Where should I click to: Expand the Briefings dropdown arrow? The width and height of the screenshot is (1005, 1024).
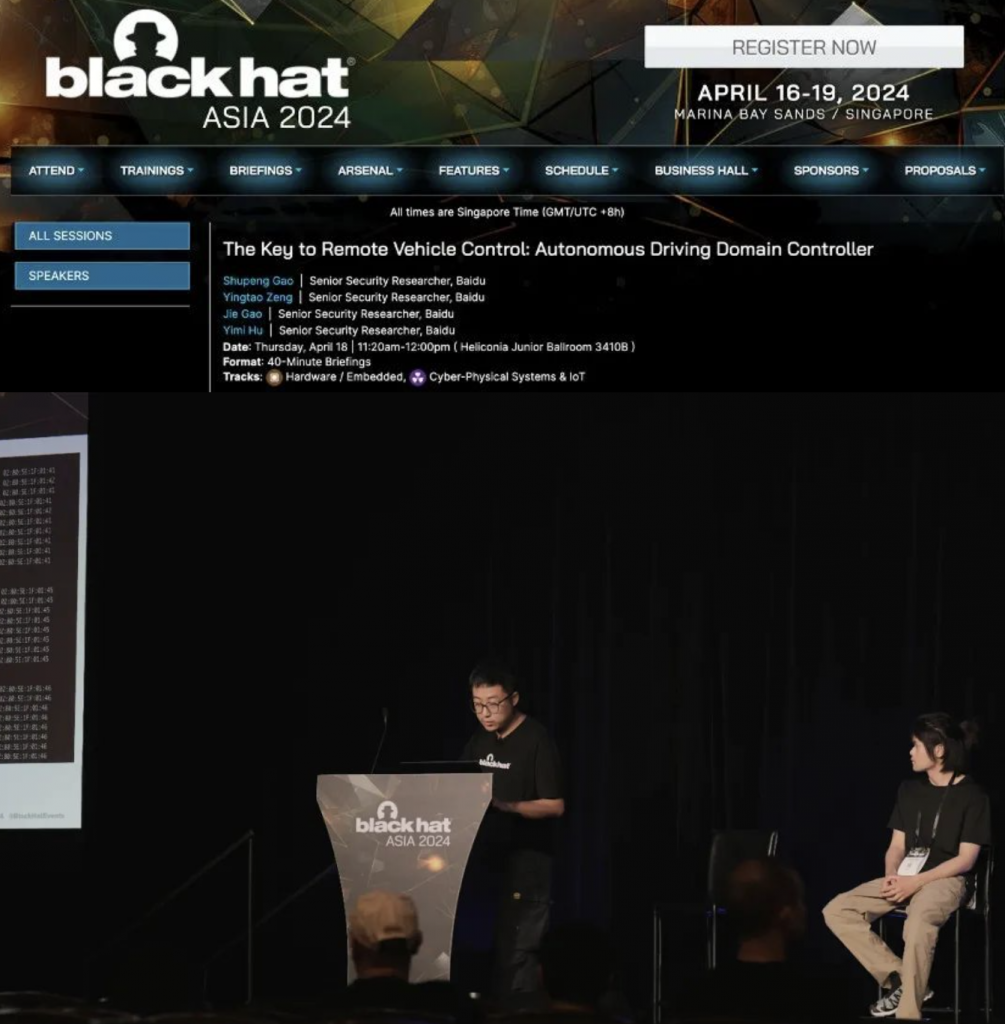[x=298, y=170]
